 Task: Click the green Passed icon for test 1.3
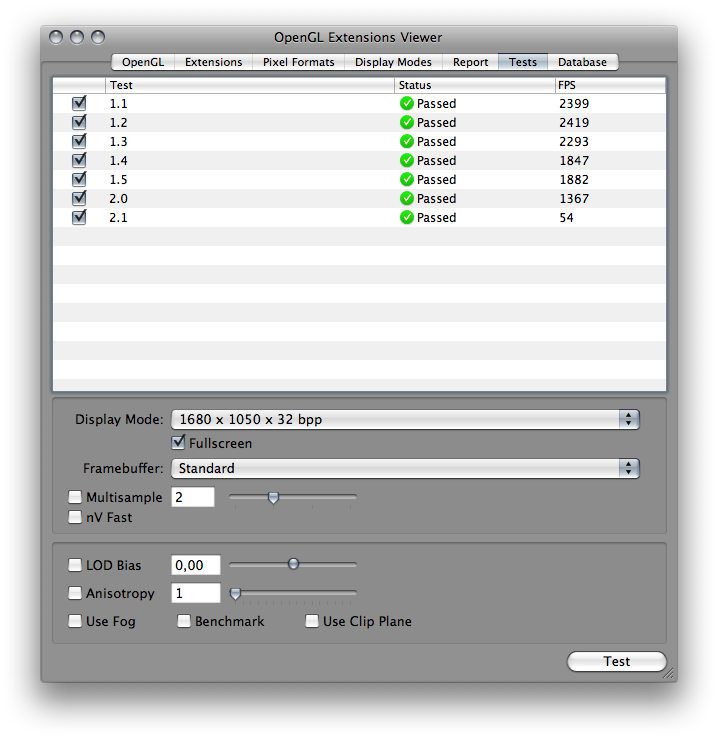[x=407, y=141]
